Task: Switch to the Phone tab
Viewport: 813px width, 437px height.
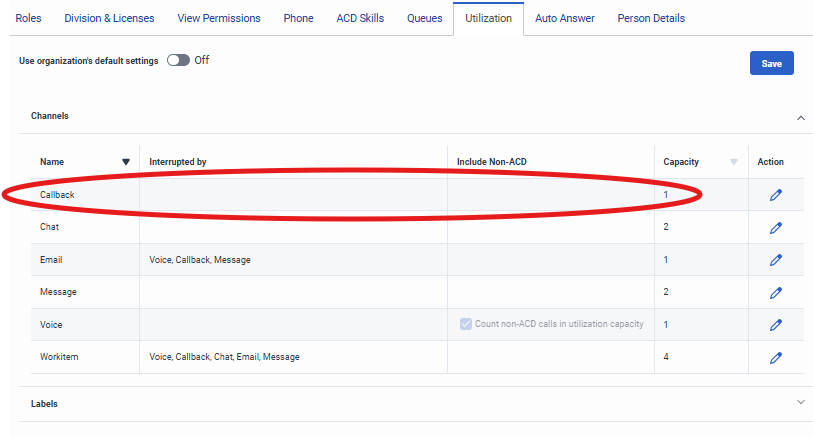Action: coord(298,18)
